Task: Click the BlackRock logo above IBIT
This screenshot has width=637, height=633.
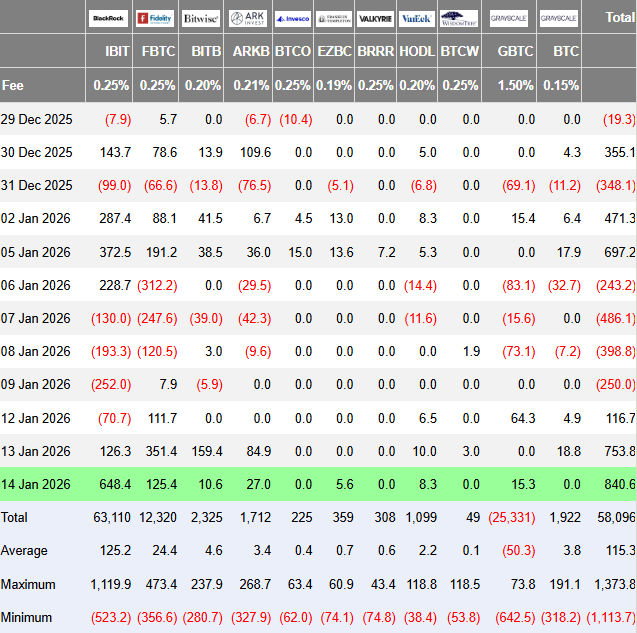Action: pyautogui.click(x=106, y=18)
